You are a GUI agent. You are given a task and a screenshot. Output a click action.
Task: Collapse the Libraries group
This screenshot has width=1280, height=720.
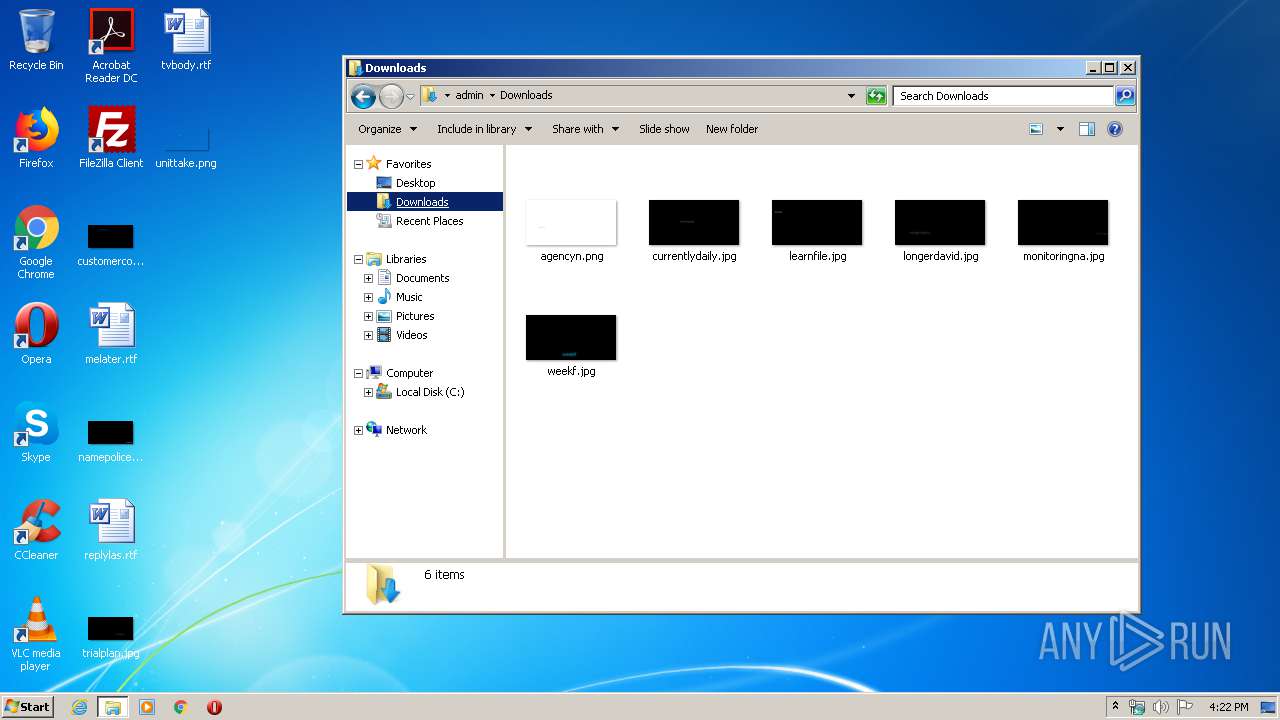358,259
